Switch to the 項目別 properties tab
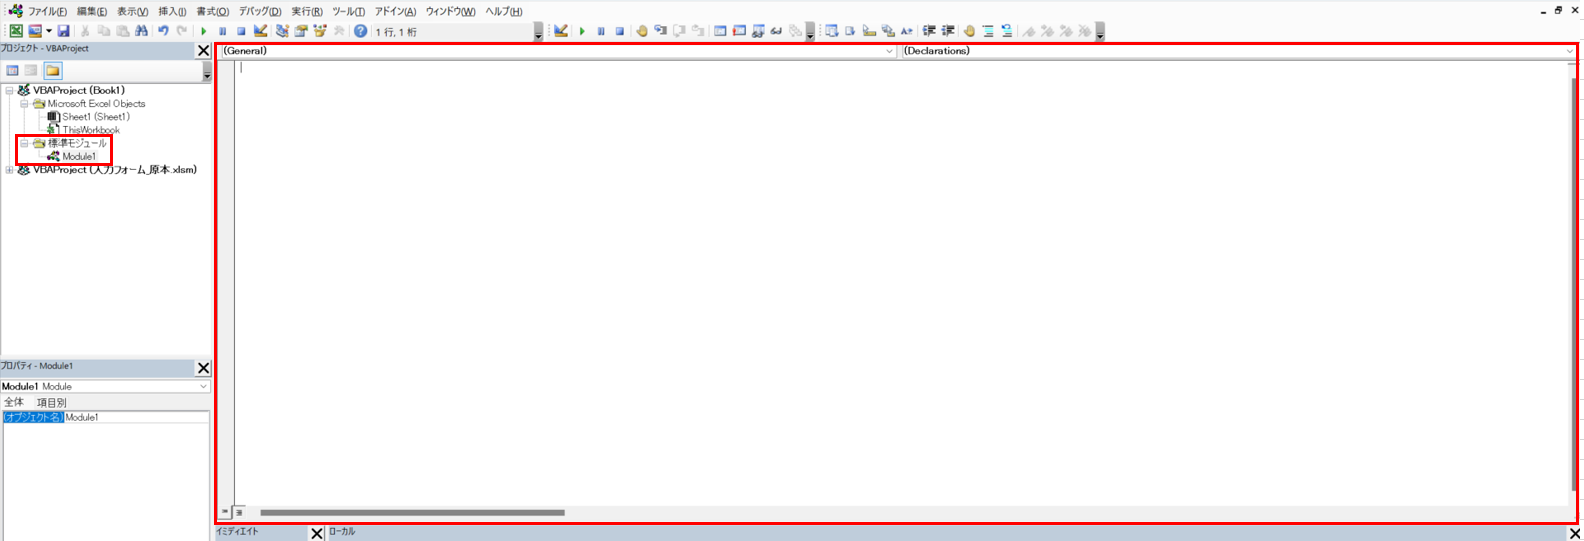1584x541 pixels. click(51, 402)
